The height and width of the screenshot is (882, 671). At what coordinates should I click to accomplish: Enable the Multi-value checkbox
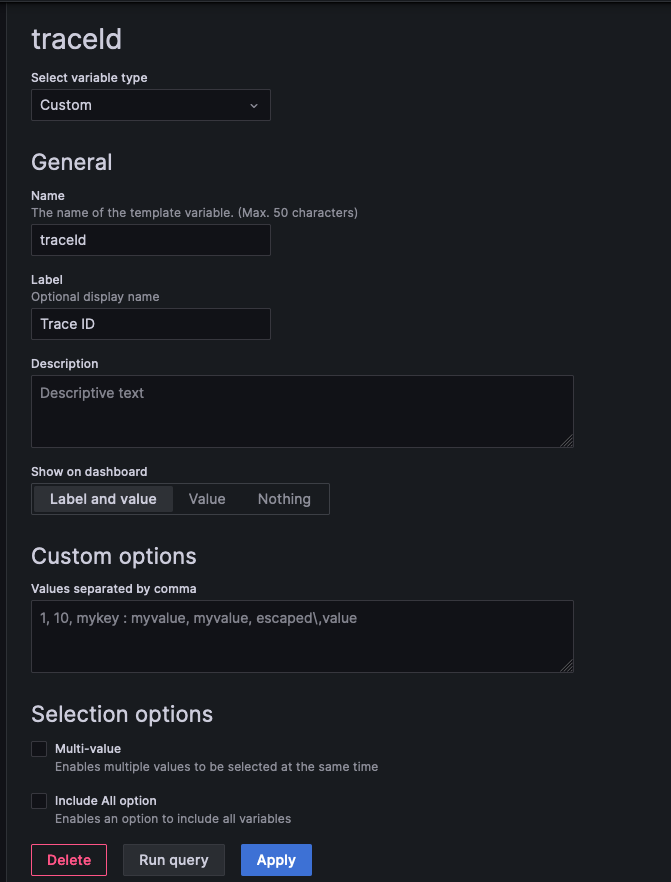pyautogui.click(x=38, y=748)
